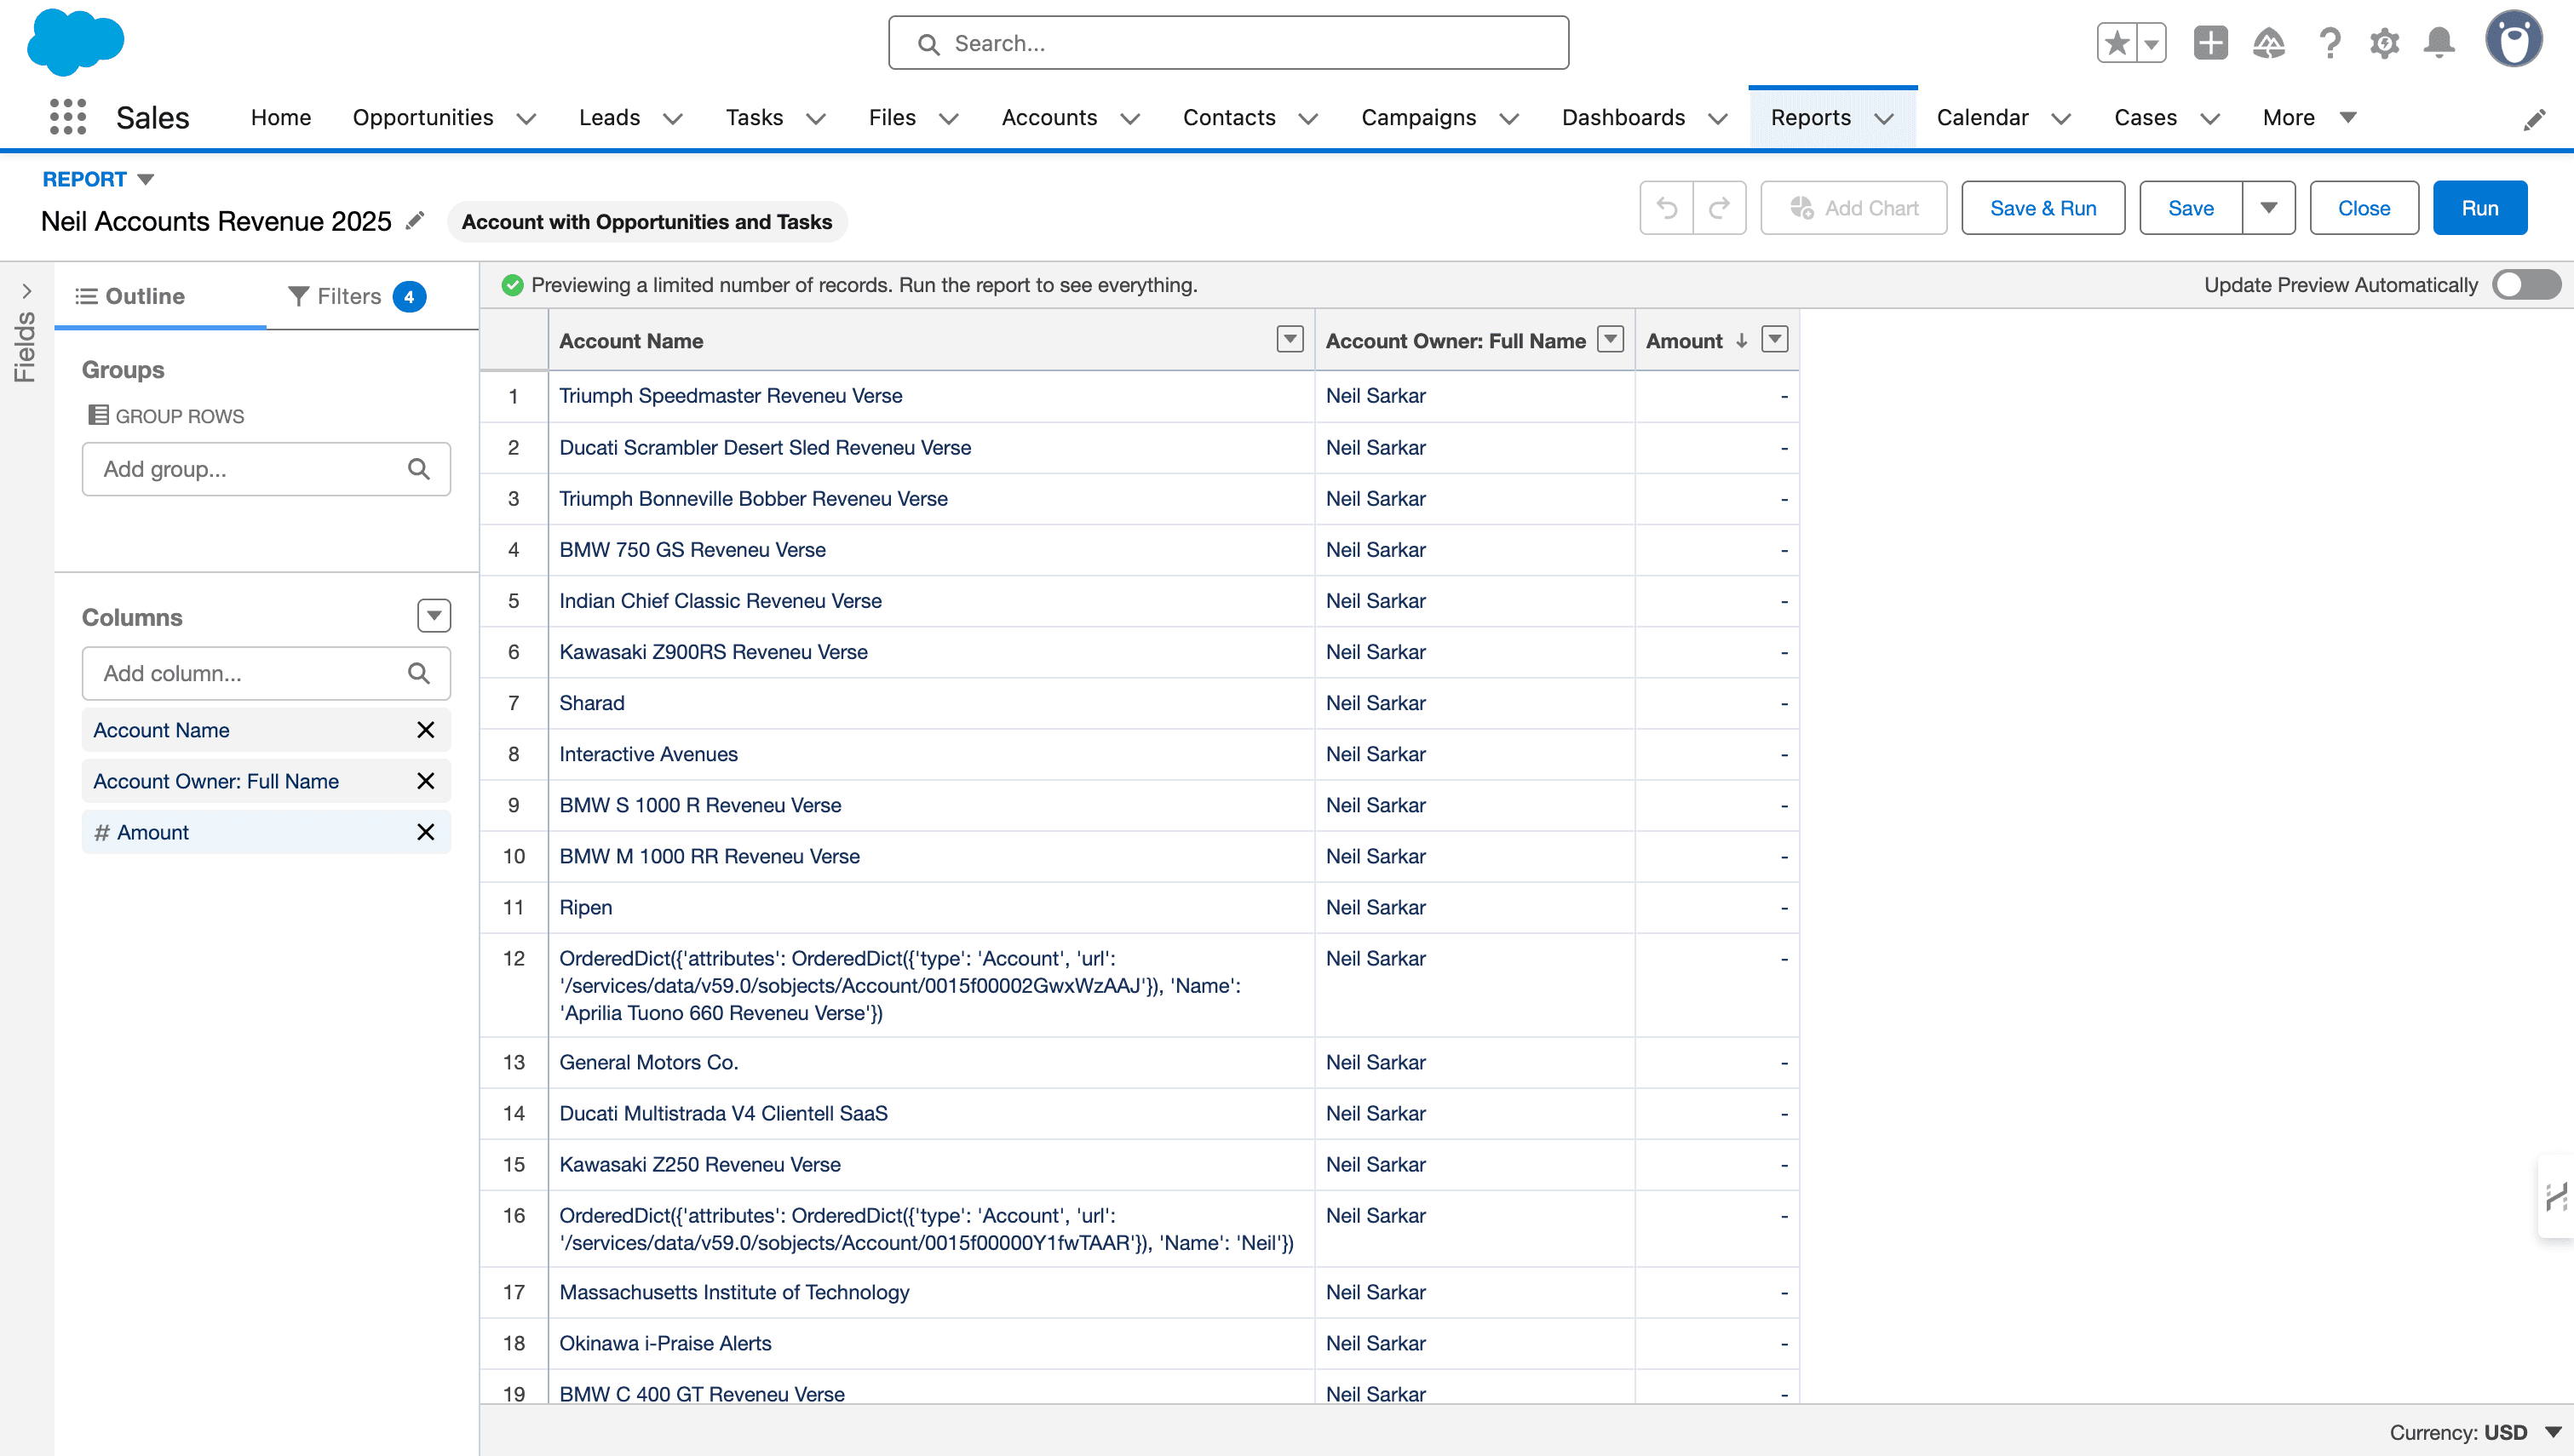Open the Dashboards navigation tab
This screenshot has height=1456, width=2574.
[1623, 117]
